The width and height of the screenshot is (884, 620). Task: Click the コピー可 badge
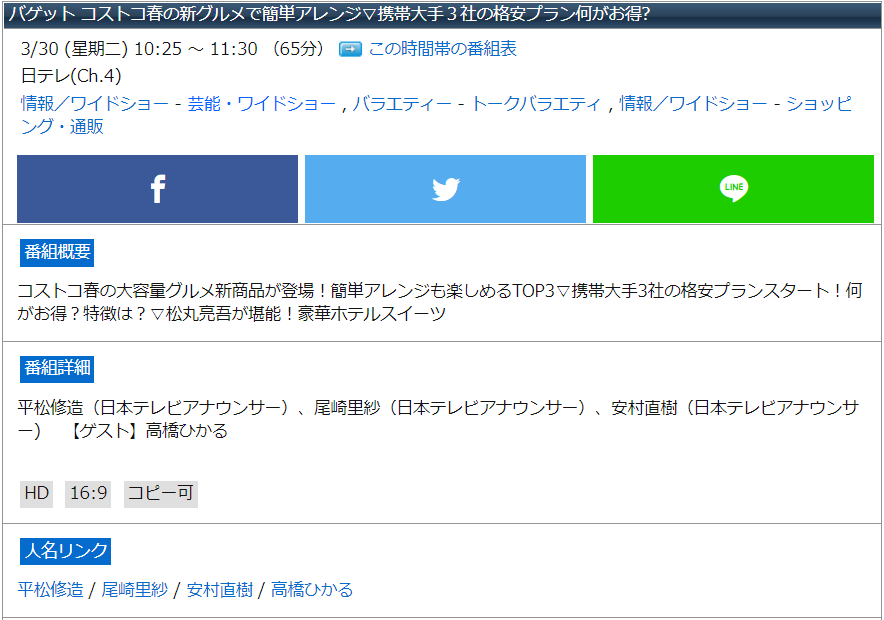(160, 494)
